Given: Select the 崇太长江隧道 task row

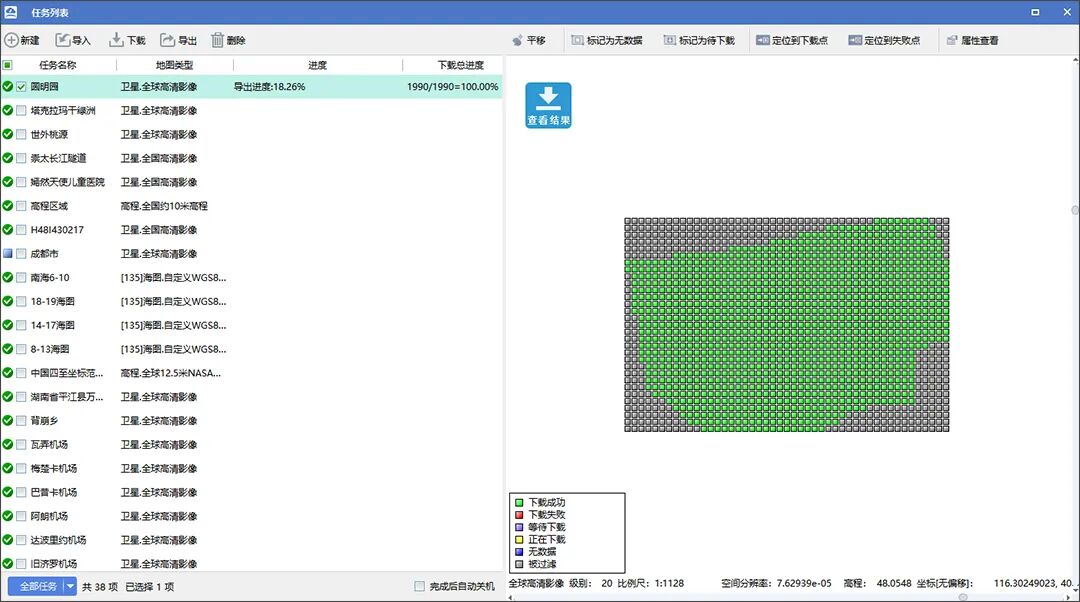Looking at the screenshot, I should pyautogui.click(x=251, y=158).
